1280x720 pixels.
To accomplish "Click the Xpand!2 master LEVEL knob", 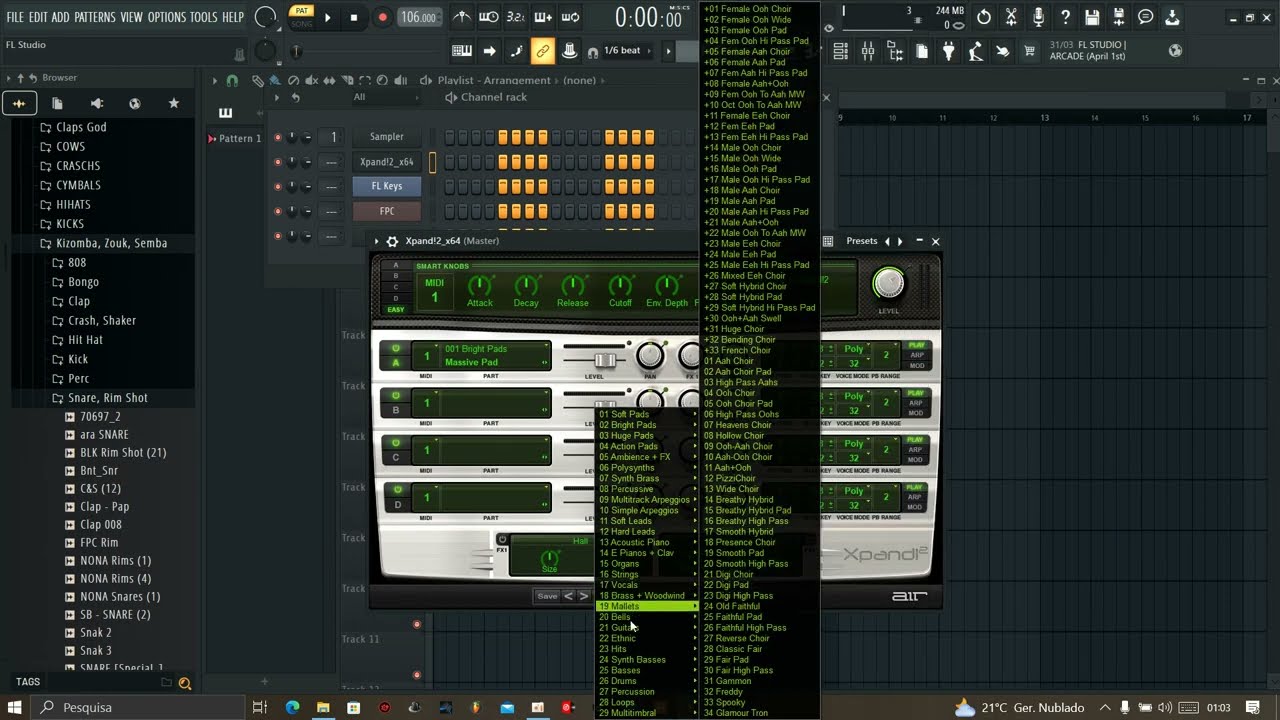I will click(888, 284).
